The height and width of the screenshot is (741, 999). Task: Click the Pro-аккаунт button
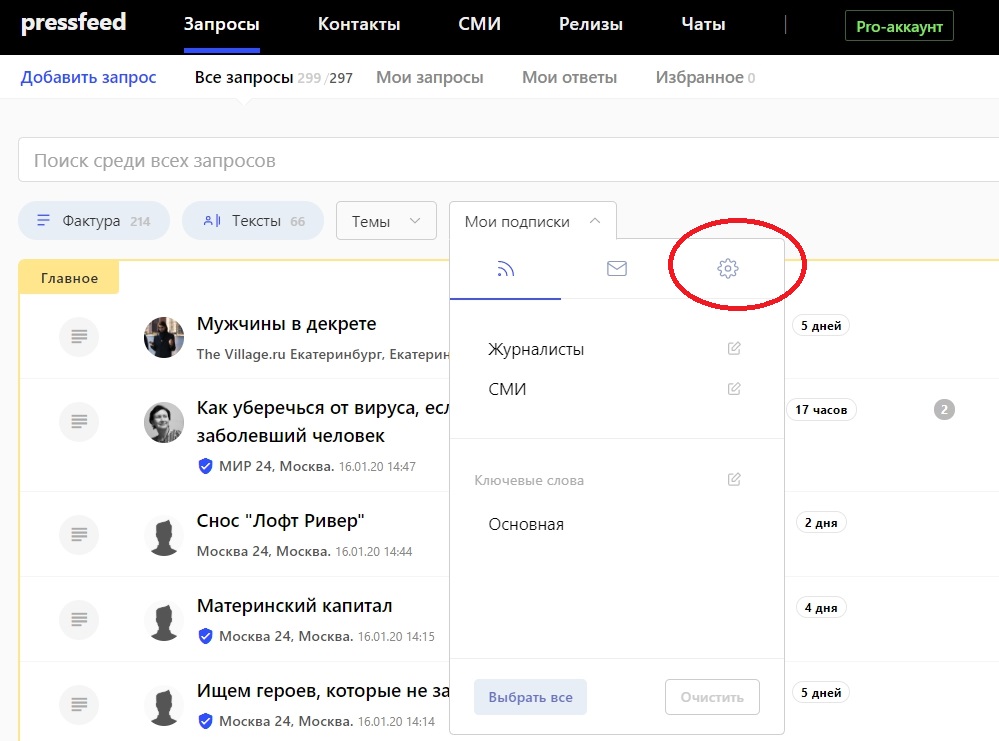pos(899,26)
